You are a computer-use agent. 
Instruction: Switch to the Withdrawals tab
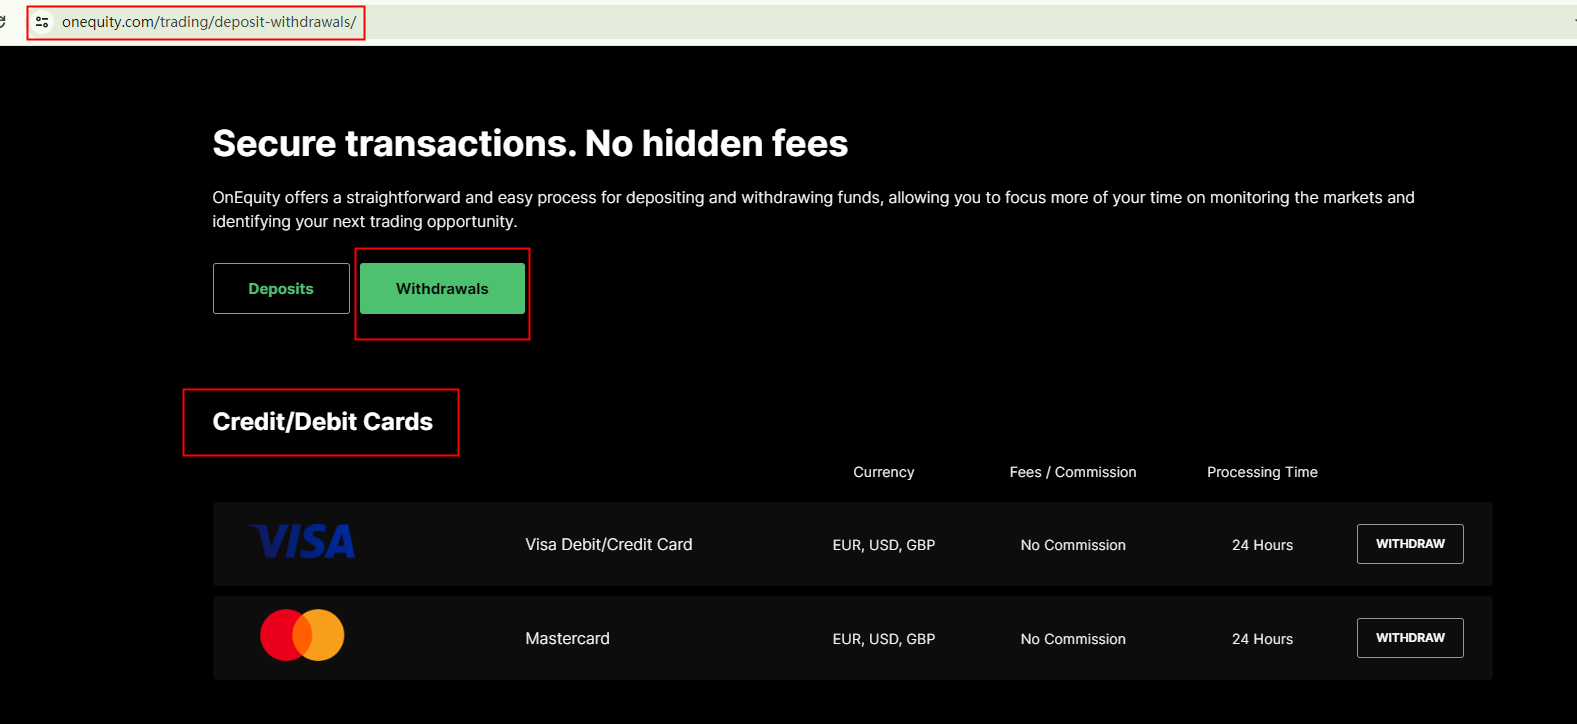(442, 288)
